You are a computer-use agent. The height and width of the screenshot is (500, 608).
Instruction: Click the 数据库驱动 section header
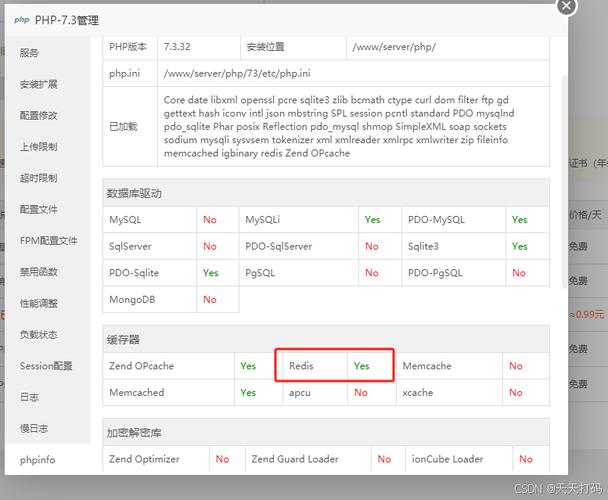click(326, 193)
